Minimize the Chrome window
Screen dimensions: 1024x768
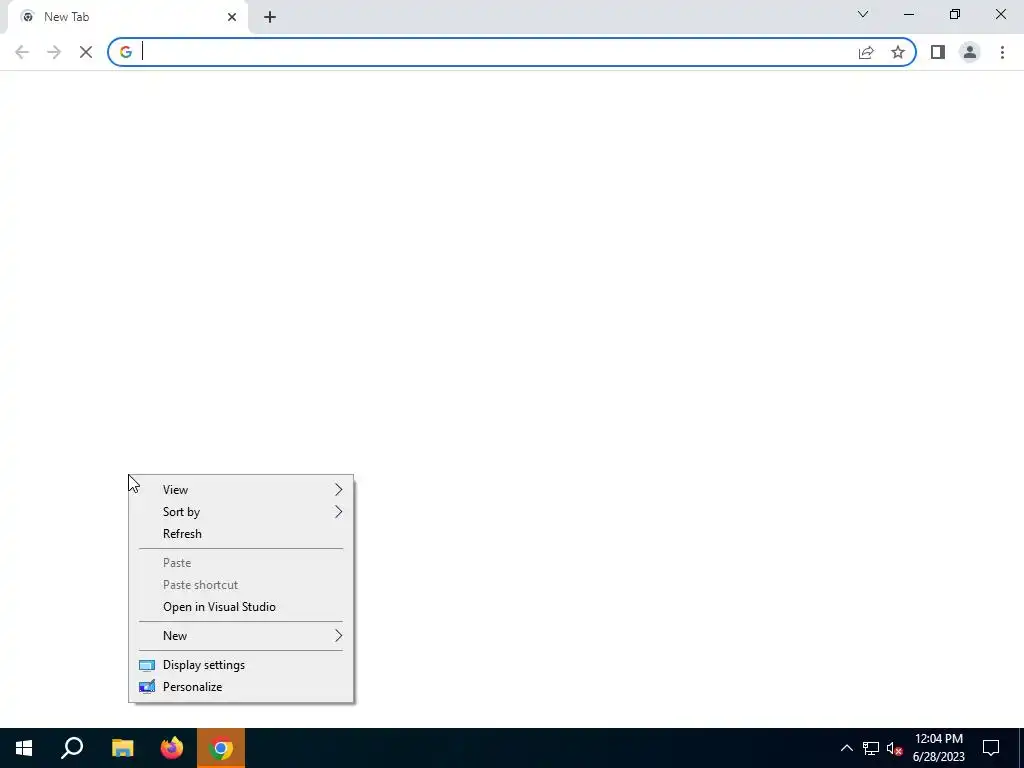click(909, 14)
